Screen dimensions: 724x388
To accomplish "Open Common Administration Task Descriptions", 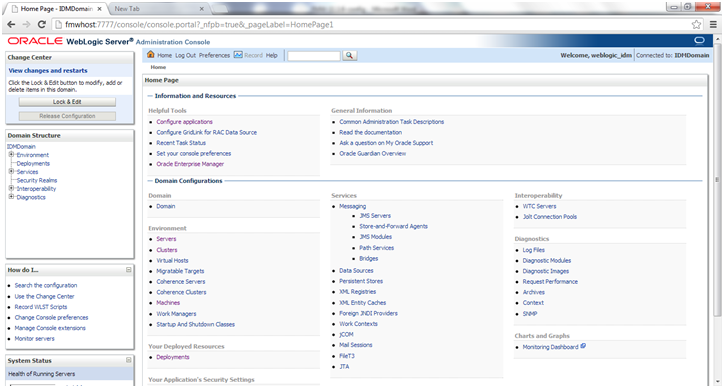I will 392,122.
